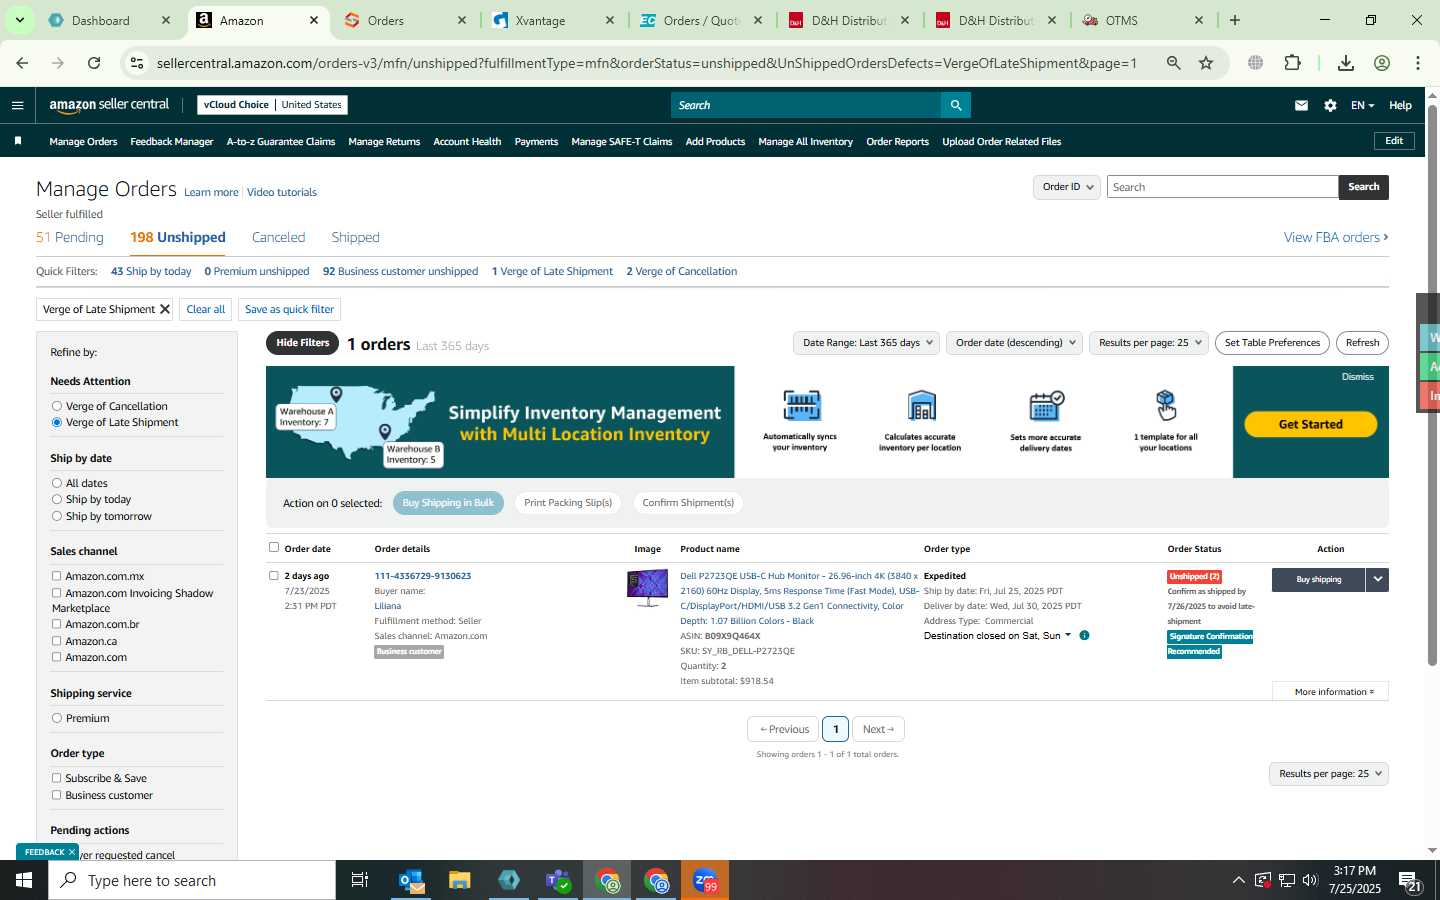Open Task View on the taskbar

click(x=360, y=880)
